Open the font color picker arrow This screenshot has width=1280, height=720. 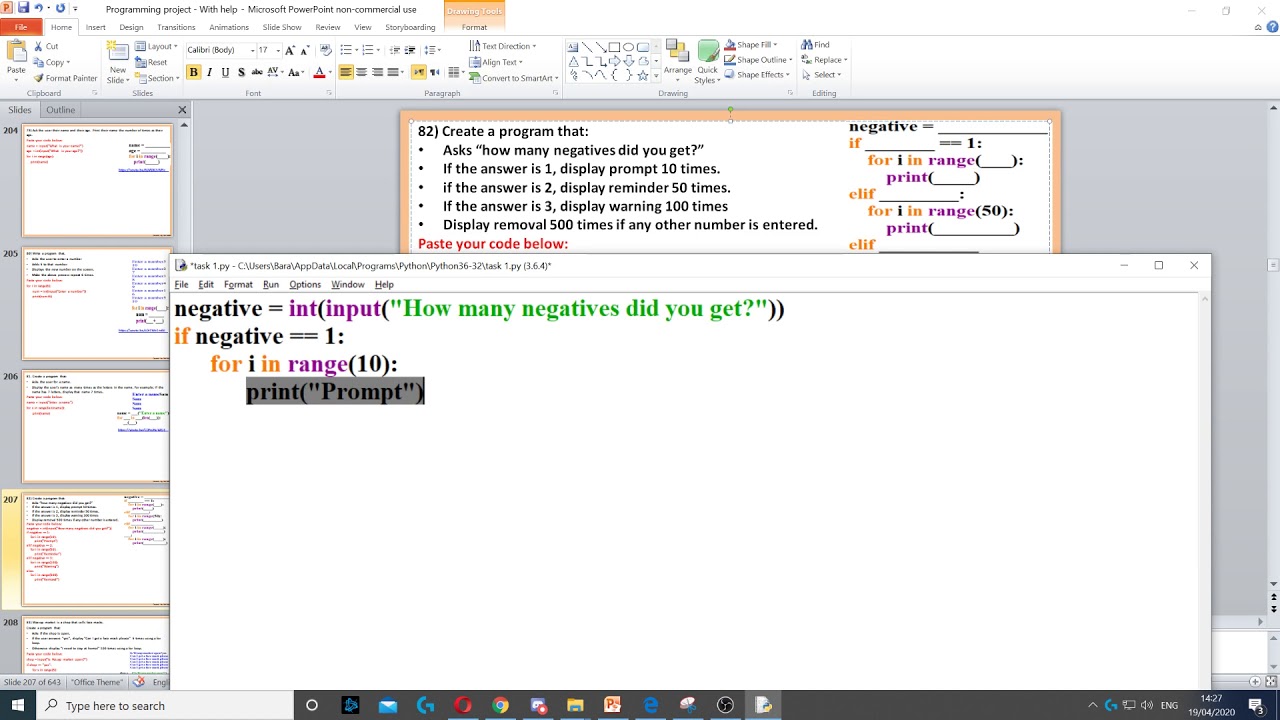pos(330,73)
